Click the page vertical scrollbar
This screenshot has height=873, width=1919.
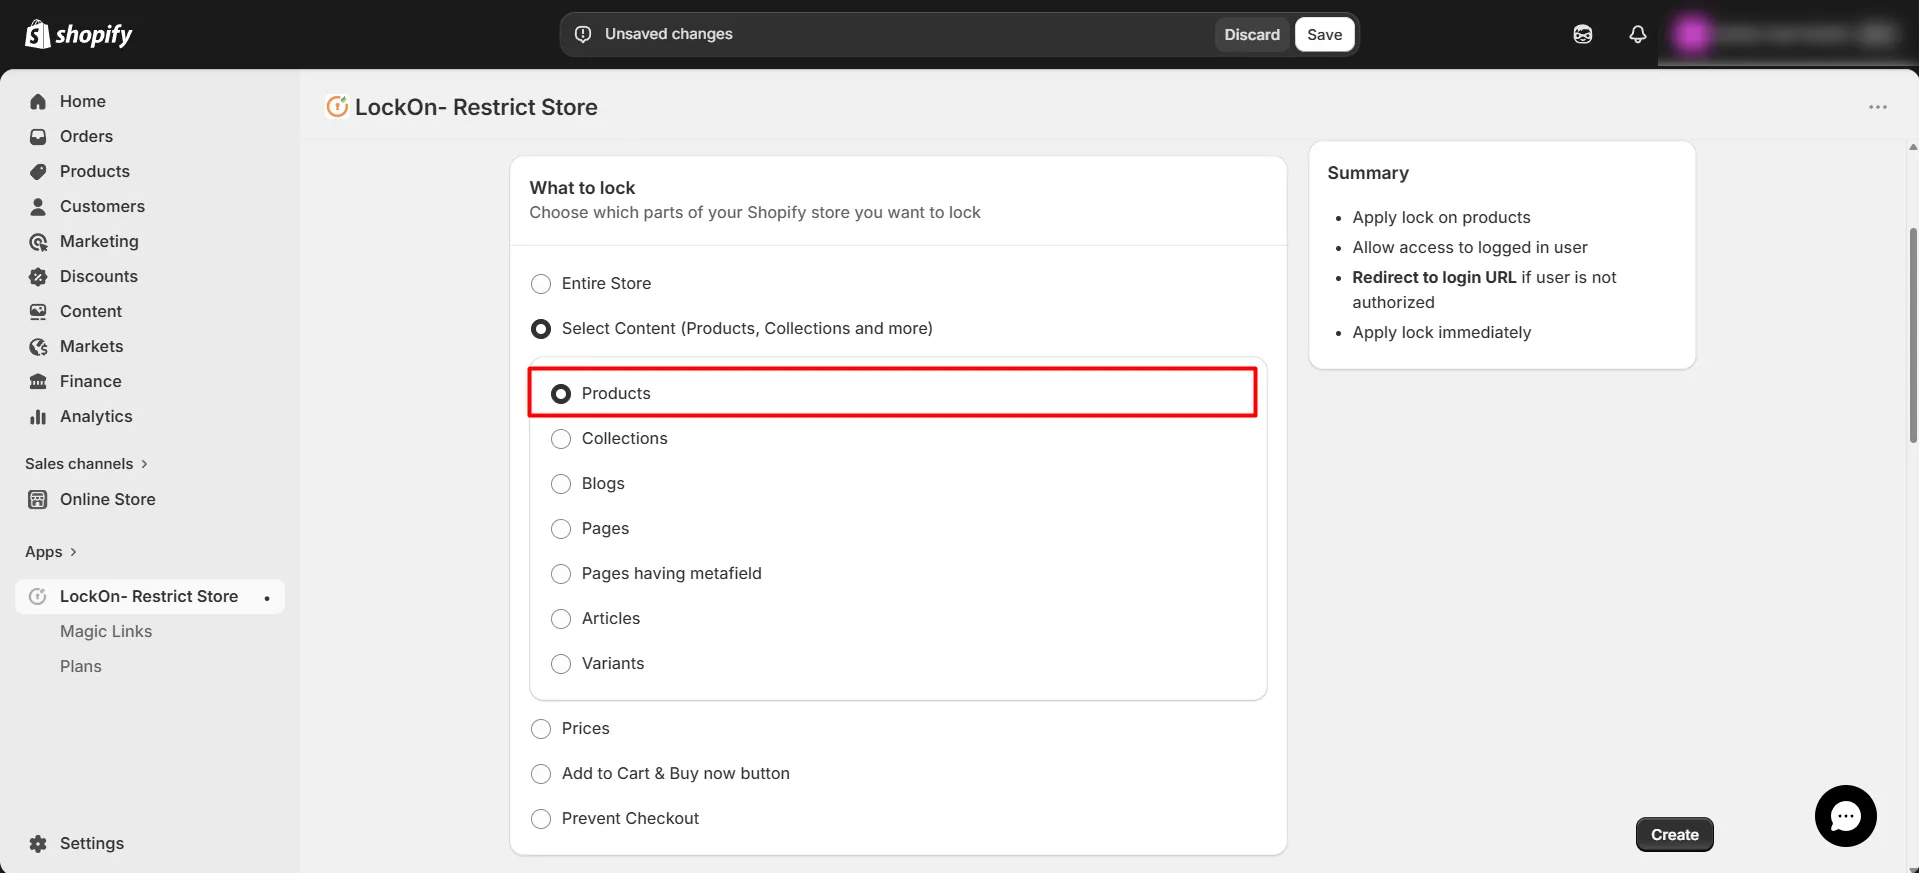(1913, 335)
